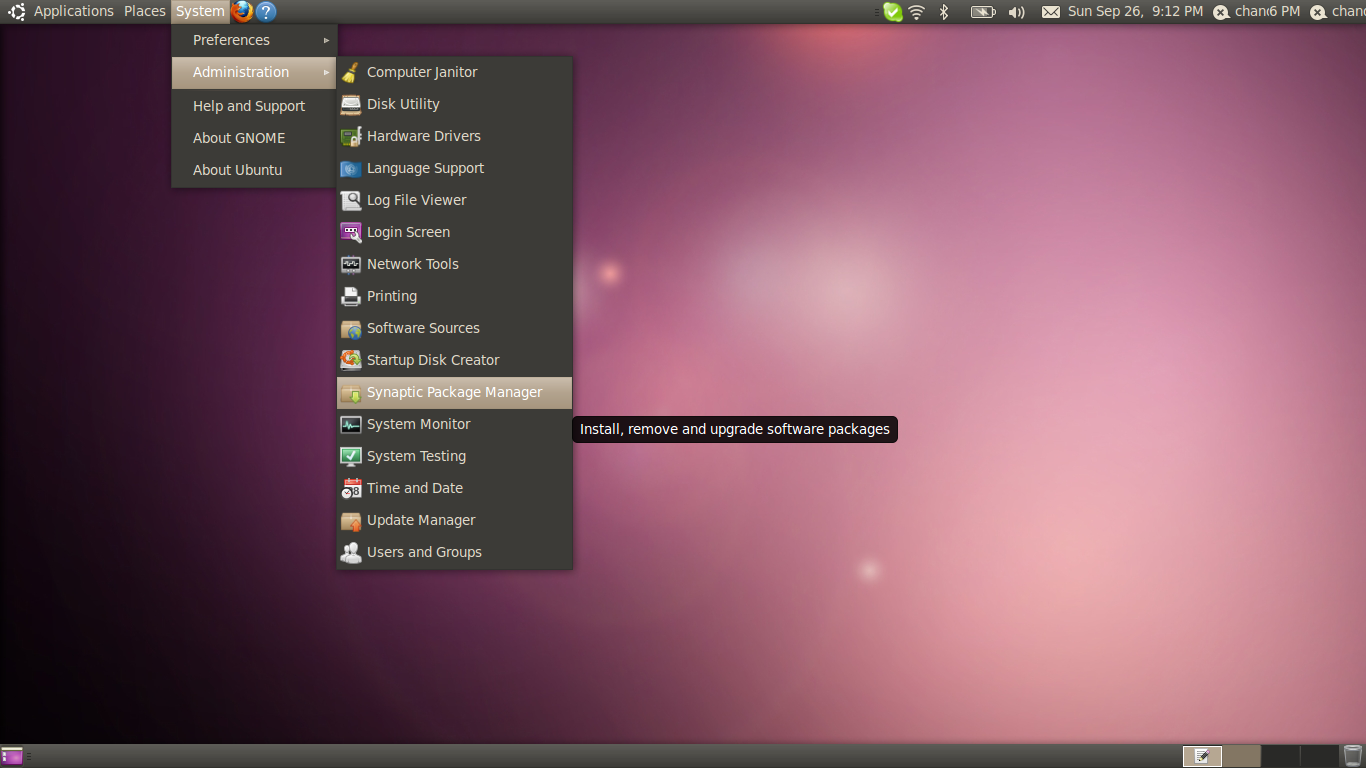Click the date and time clock

coord(1135,12)
